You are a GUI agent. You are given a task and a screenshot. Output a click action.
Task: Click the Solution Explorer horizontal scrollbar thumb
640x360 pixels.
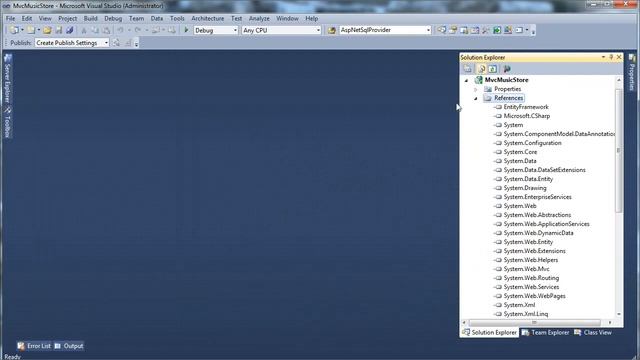click(535, 322)
